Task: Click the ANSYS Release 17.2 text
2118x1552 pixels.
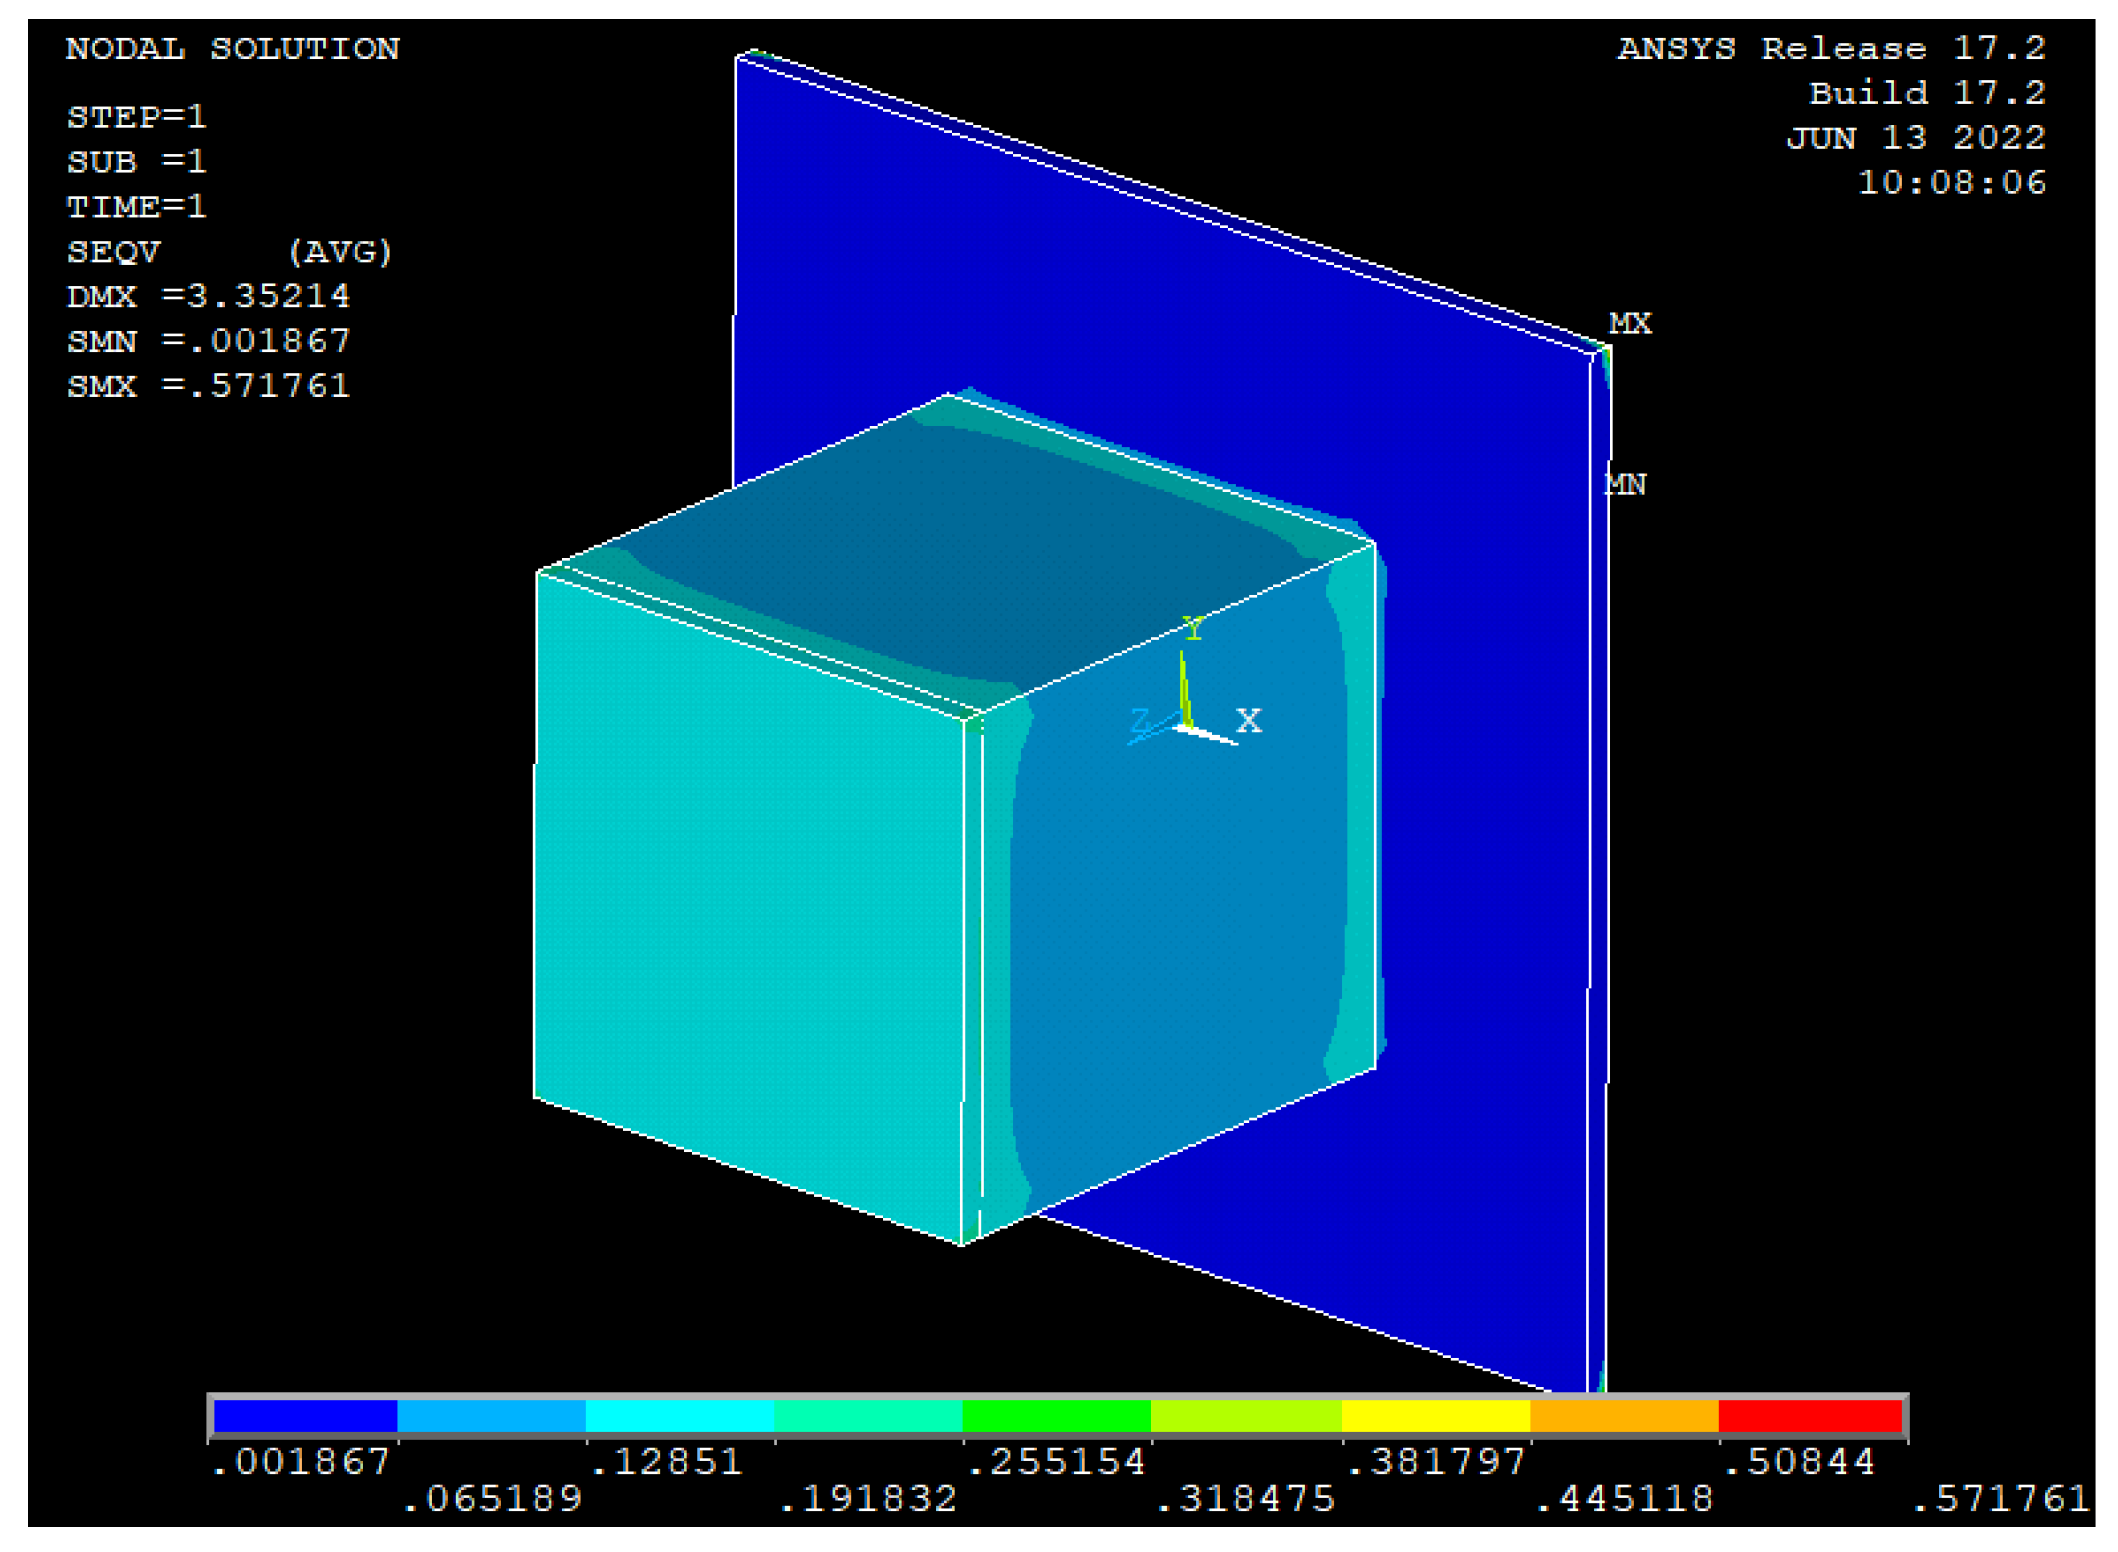Action: pyautogui.click(x=1830, y=48)
